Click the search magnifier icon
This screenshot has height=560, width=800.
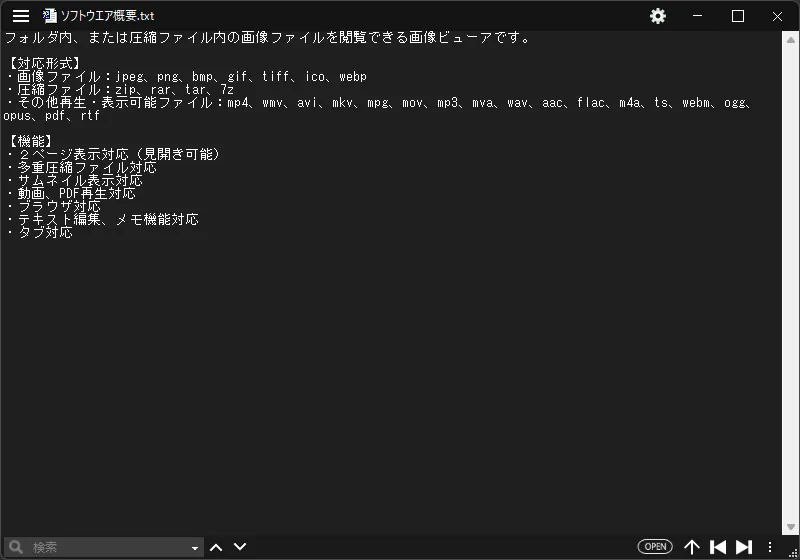(16, 547)
